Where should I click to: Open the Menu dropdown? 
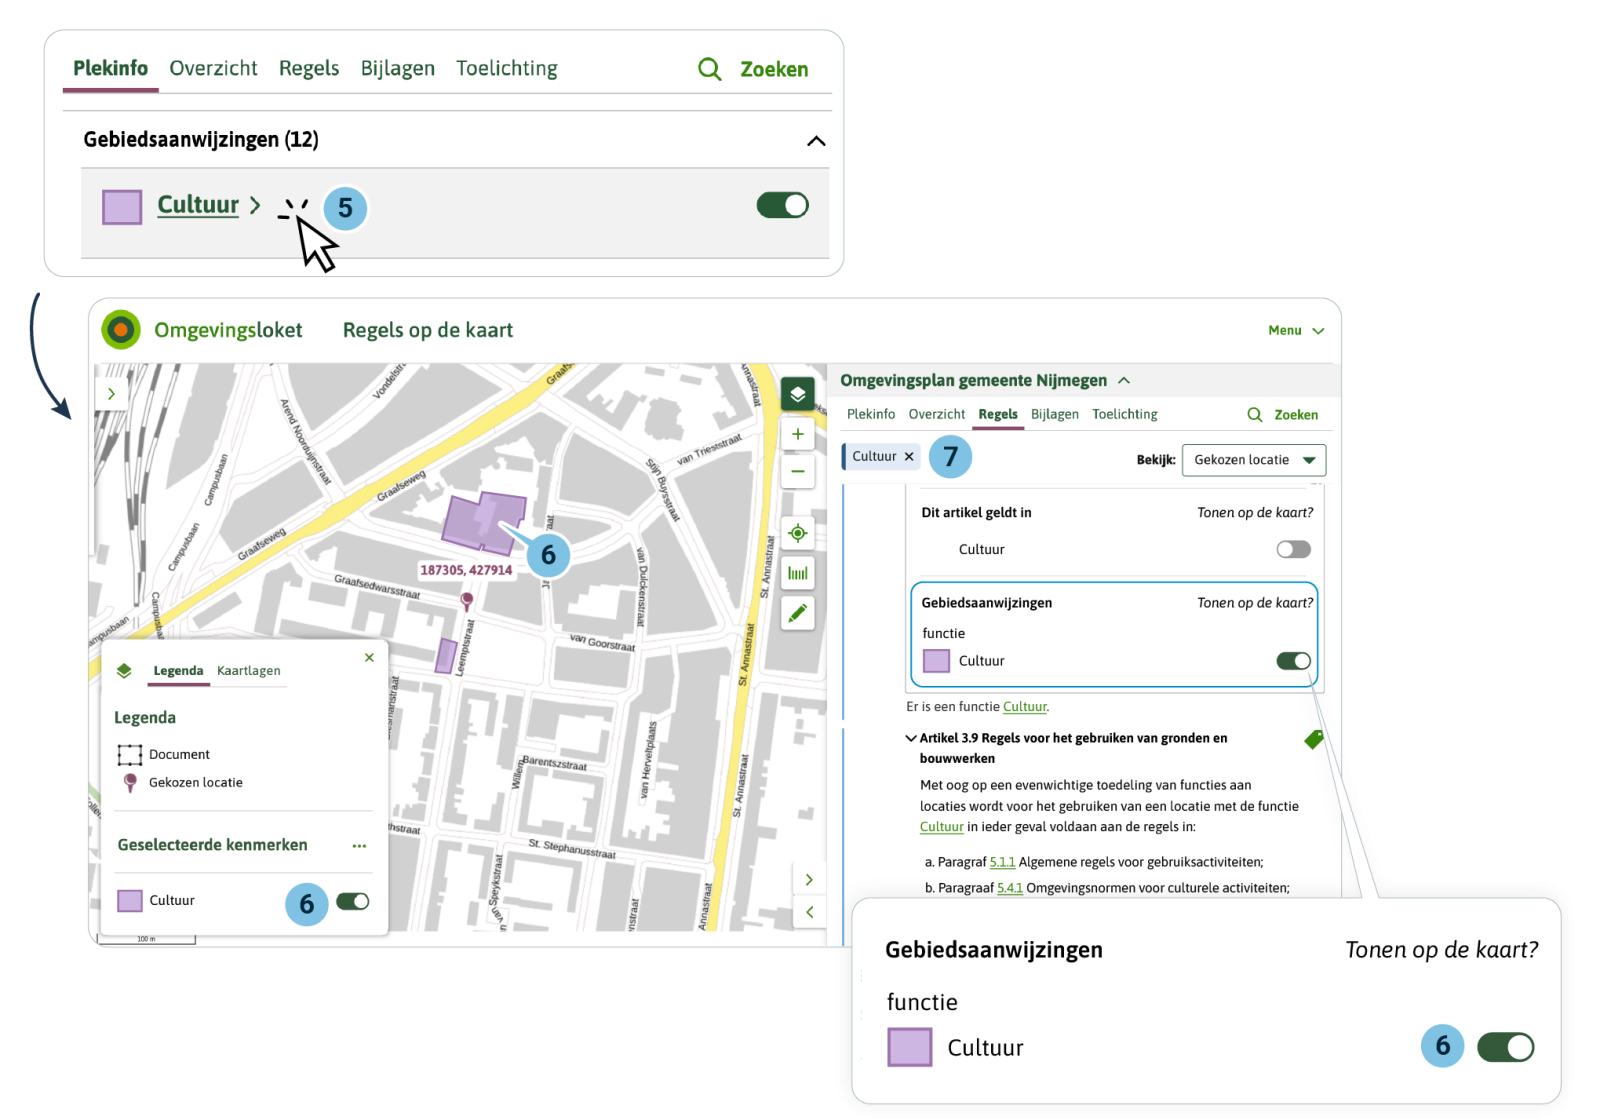[x=1295, y=331]
